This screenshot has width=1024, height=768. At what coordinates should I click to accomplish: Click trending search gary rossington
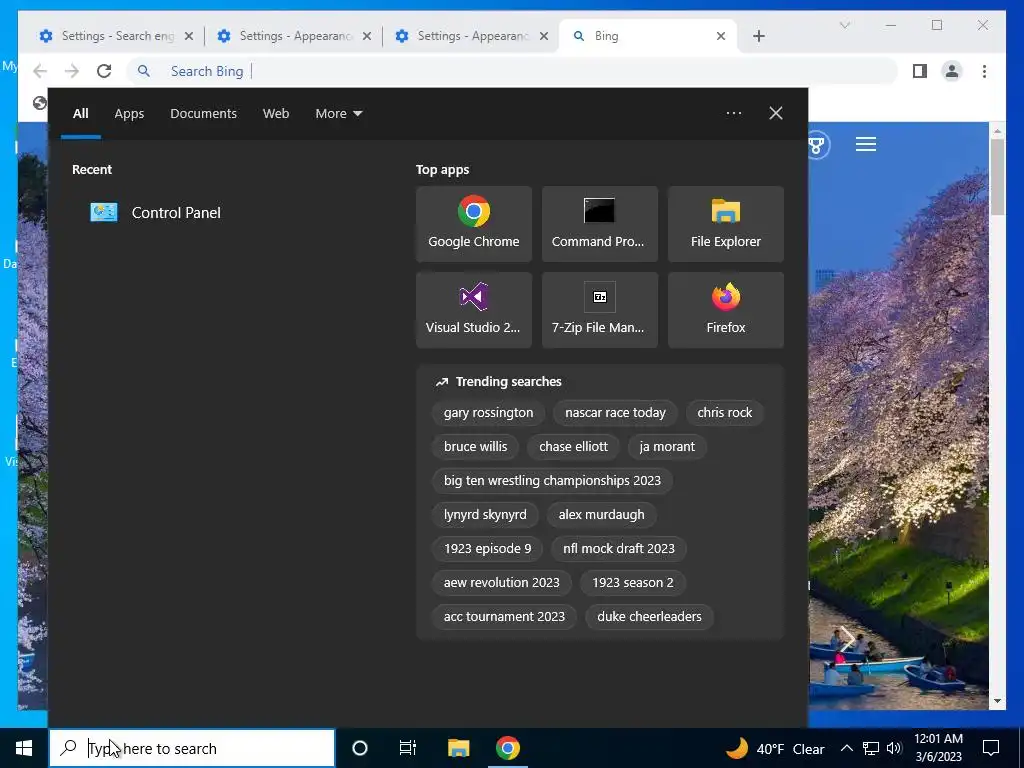(488, 413)
